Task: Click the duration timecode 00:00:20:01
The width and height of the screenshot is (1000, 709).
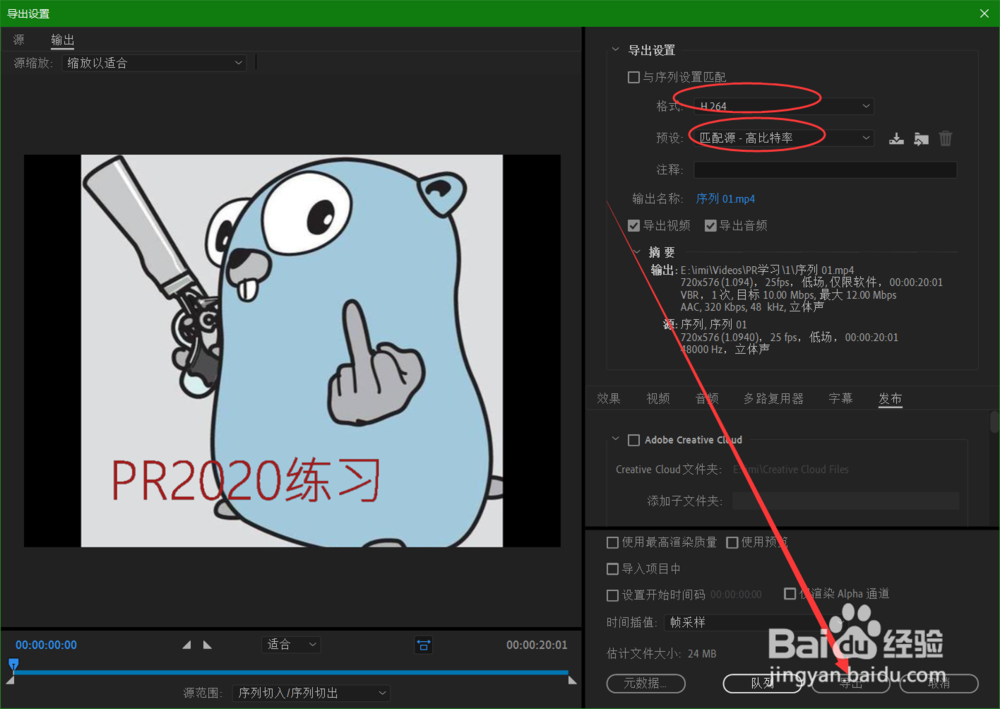Action: point(536,645)
